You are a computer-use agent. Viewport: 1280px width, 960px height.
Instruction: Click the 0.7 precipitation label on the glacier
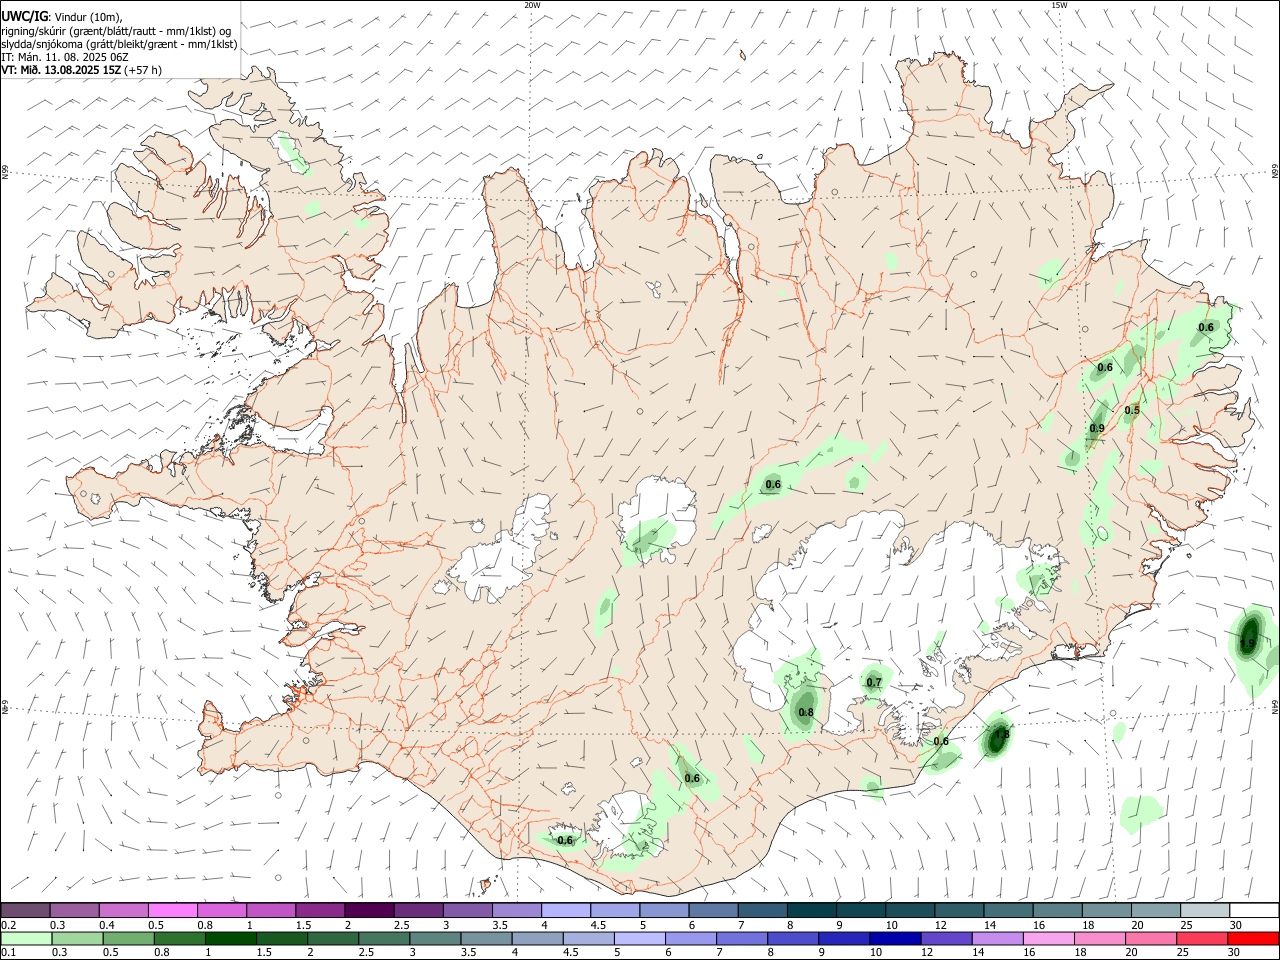(874, 683)
